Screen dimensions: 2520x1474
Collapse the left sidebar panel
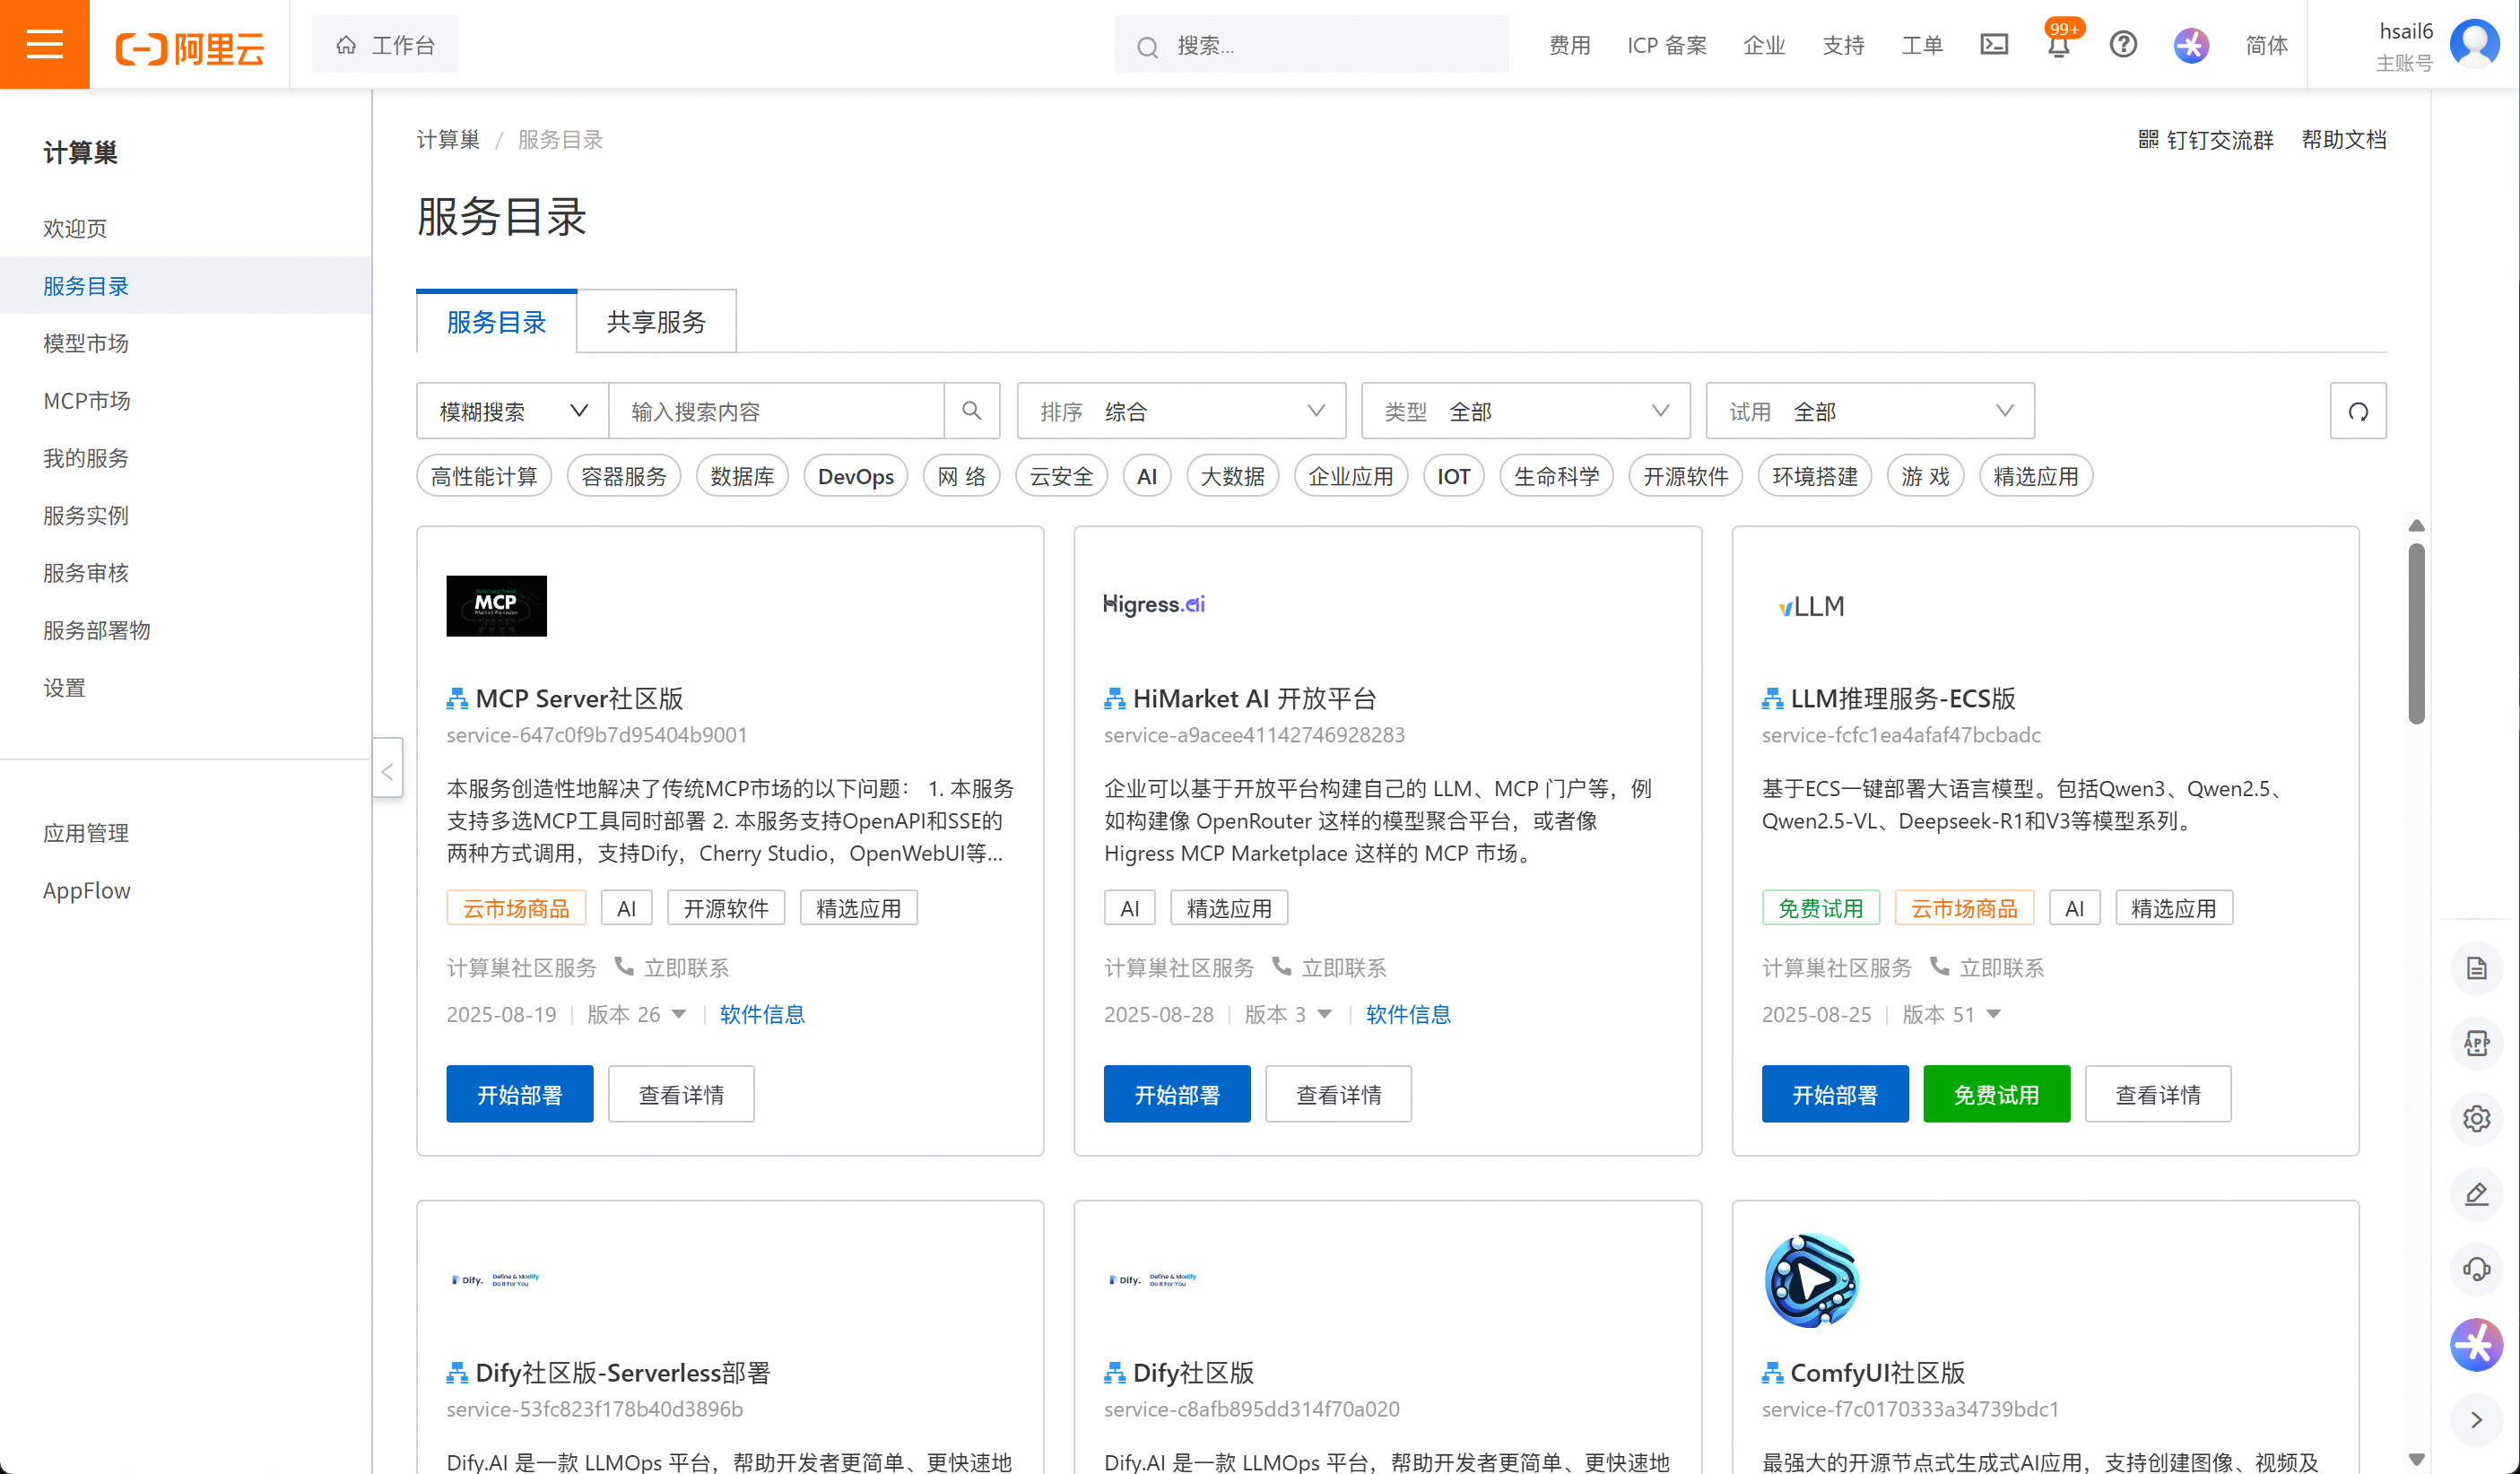click(x=387, y=769)
